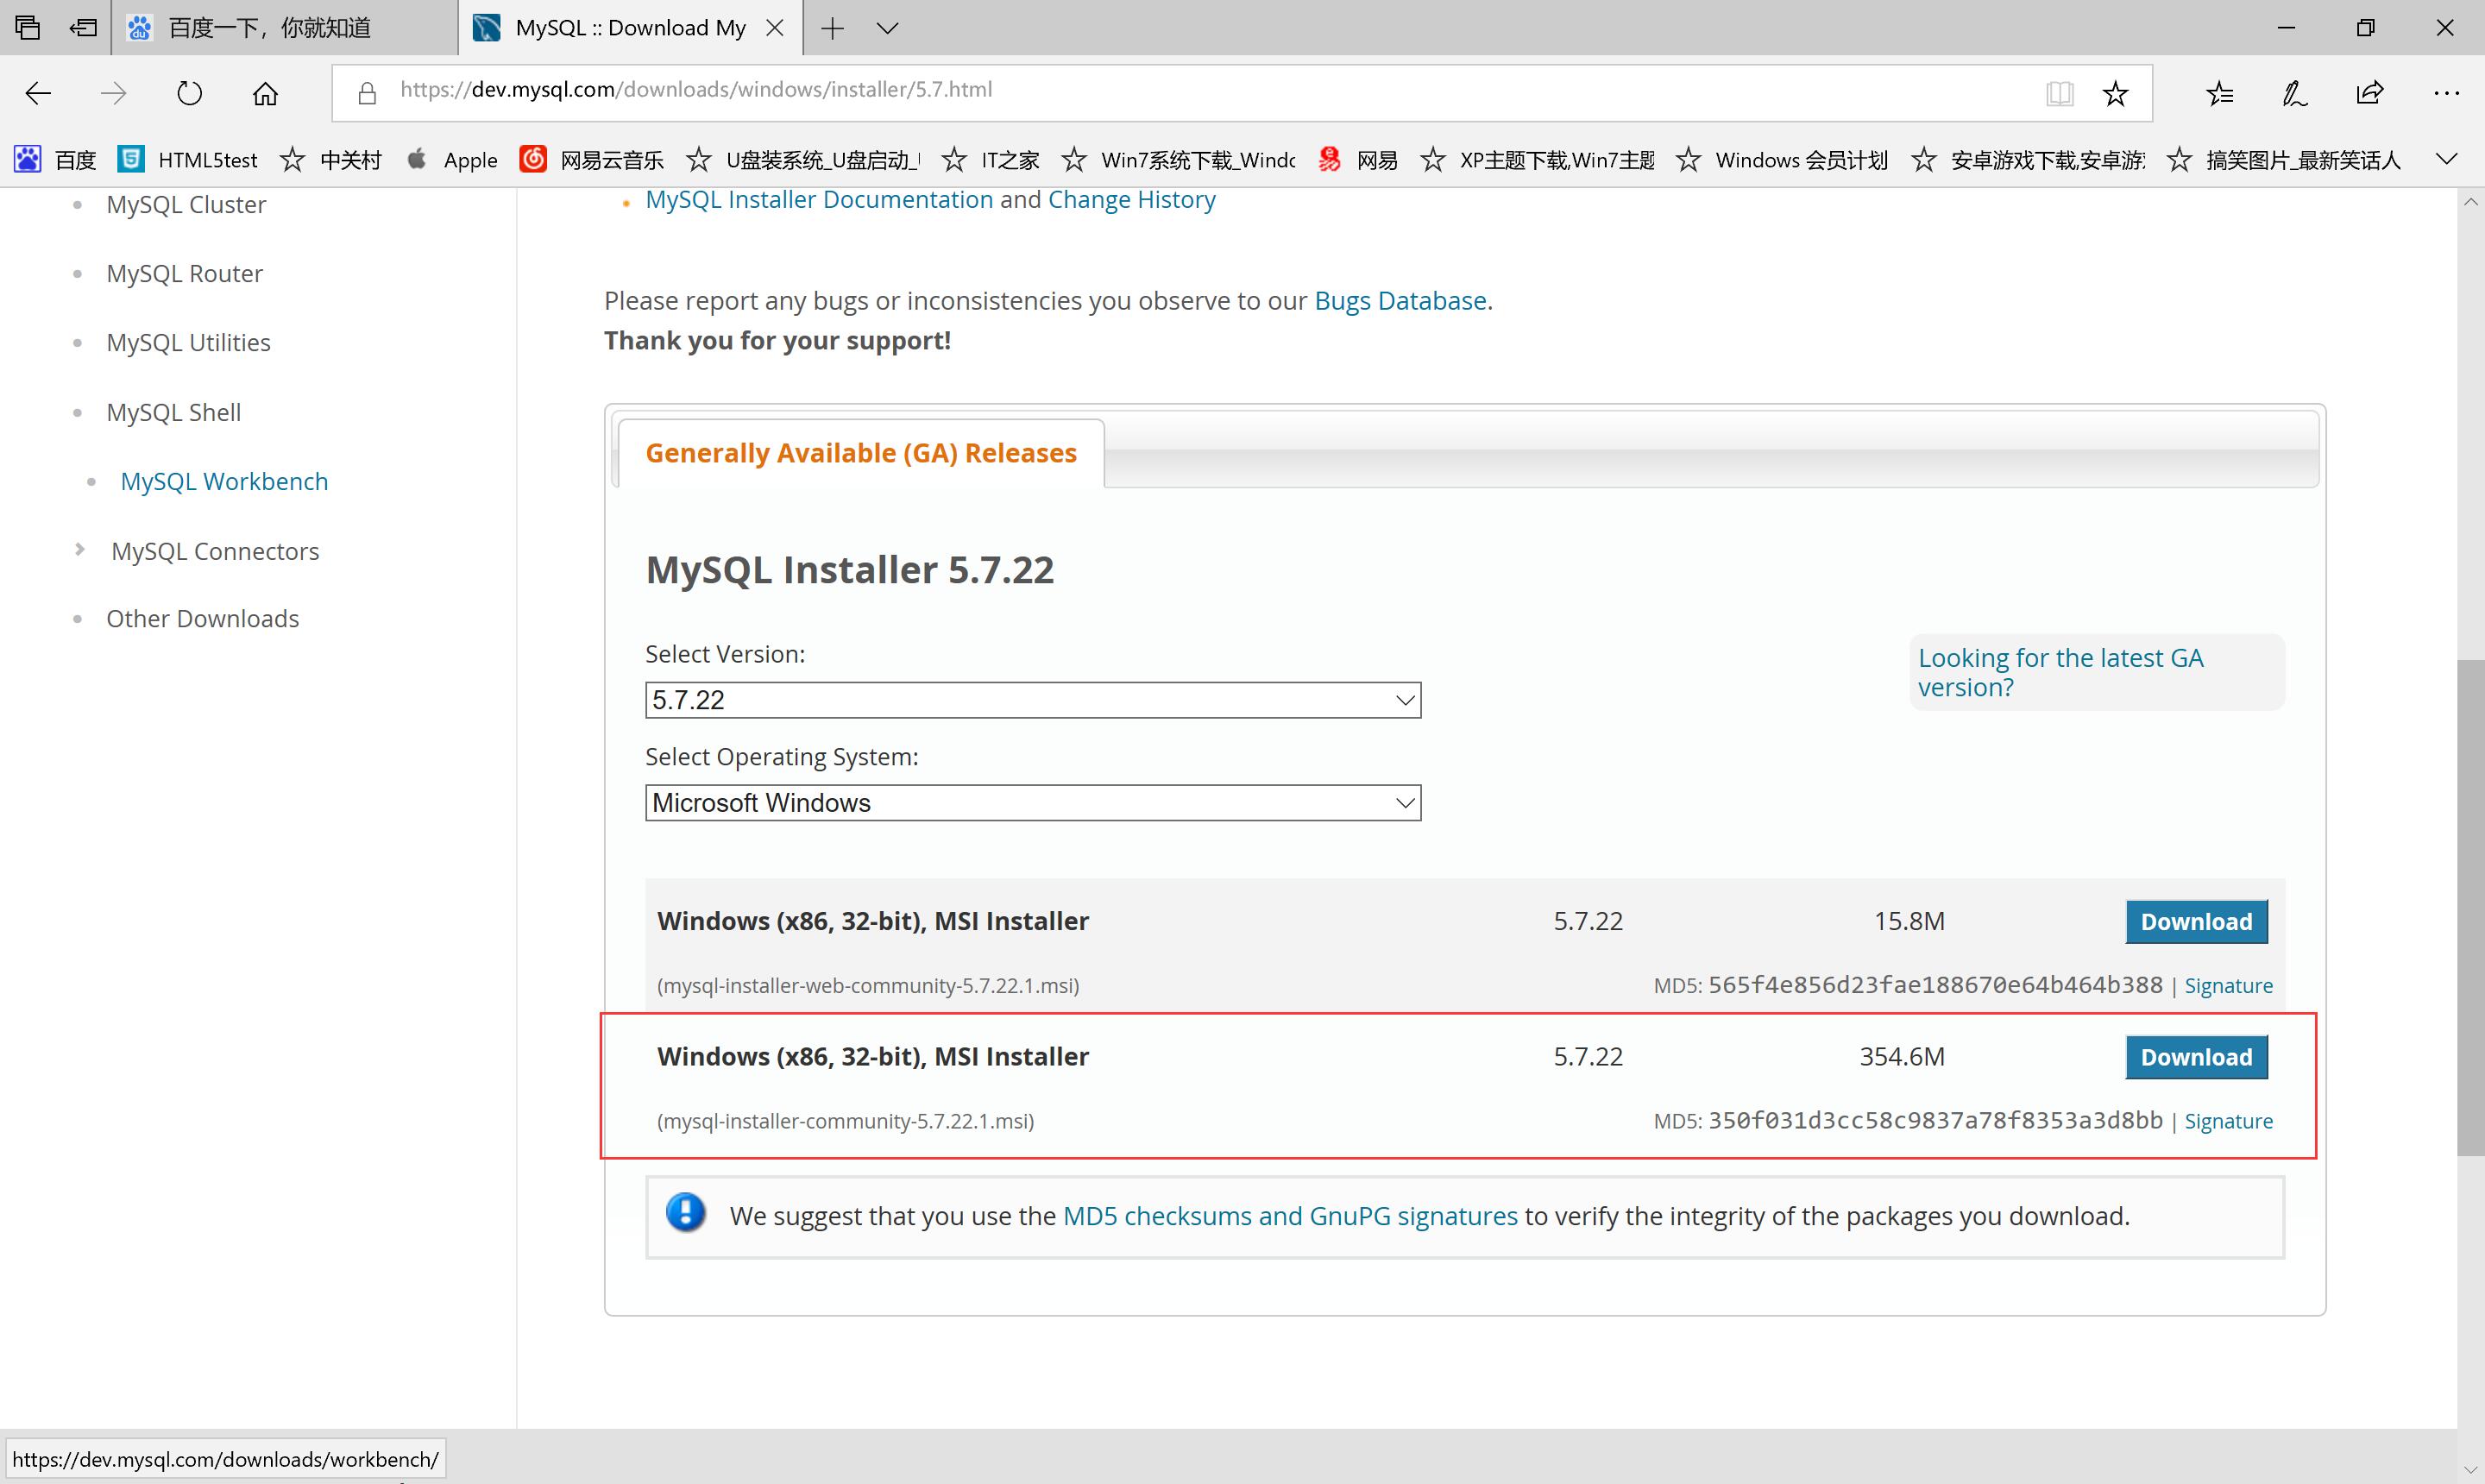The image size is (2485, 1484).
Task: Open the IT之家 bookmark
Action: [991, 160]
